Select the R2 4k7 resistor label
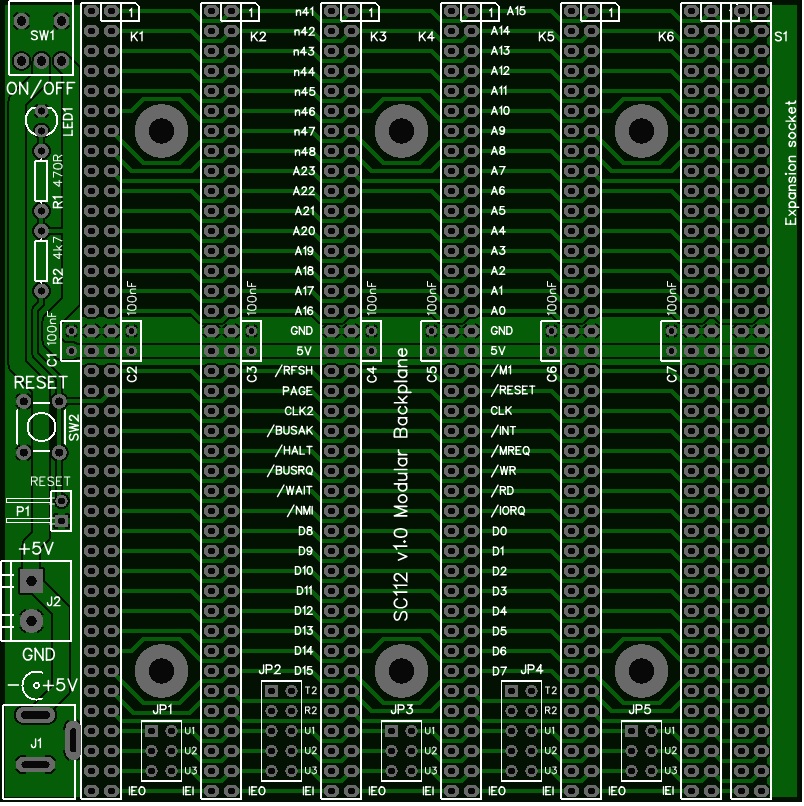The image size is (804, 806). tap(58, 260)
